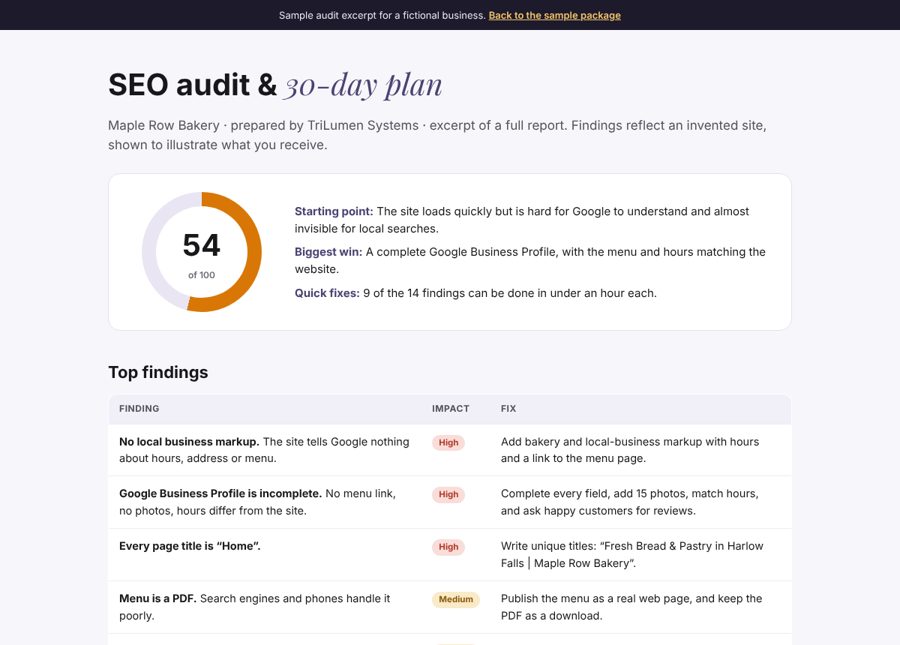Select the 'No local business markup.' finding
Viewport: 900px width, 645px height.
click(x=189, y=442)
